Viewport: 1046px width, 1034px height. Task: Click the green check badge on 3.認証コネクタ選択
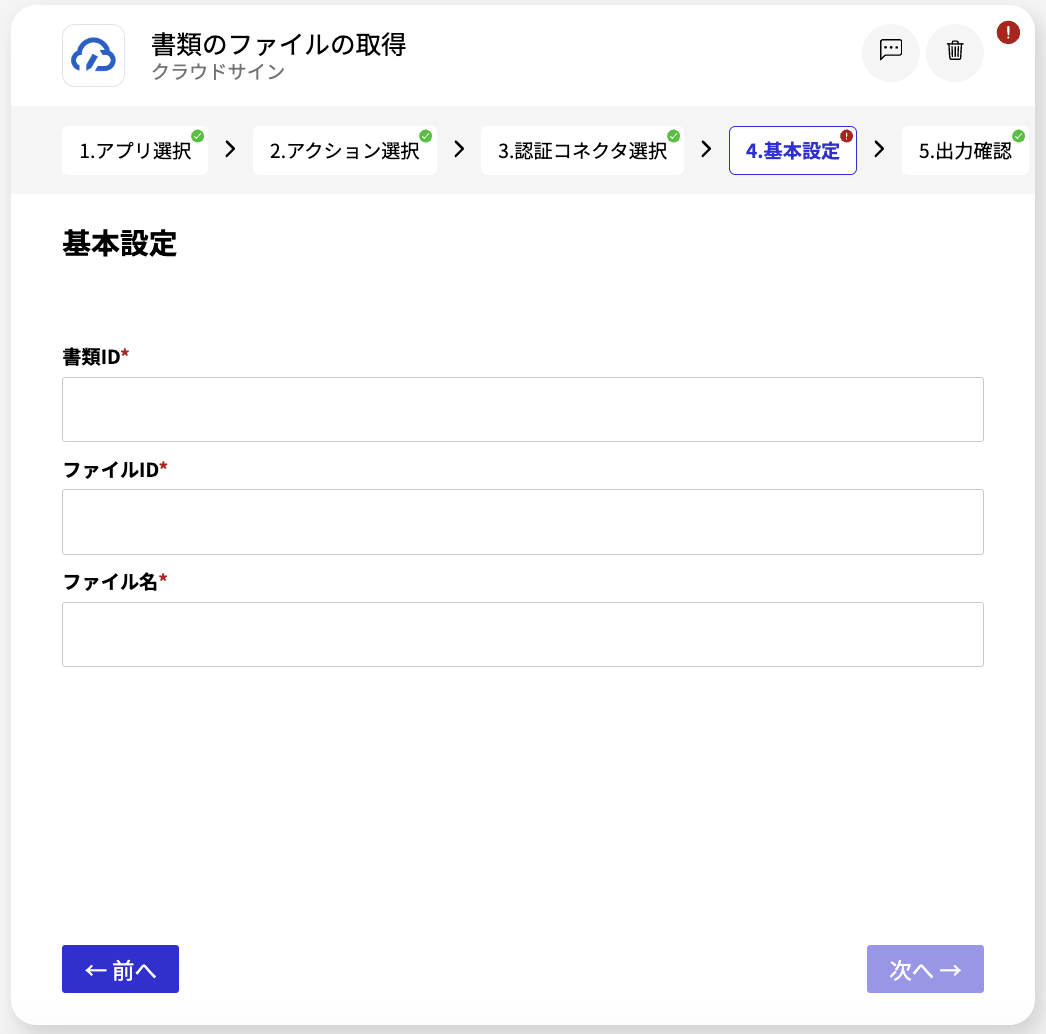(674, 136)
